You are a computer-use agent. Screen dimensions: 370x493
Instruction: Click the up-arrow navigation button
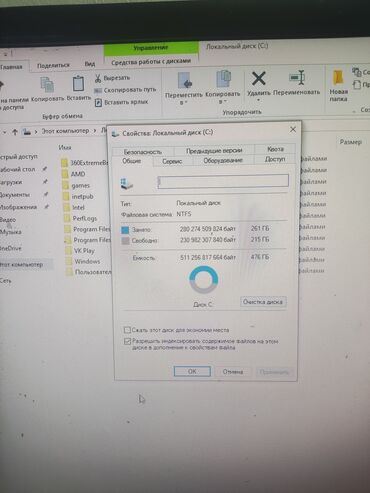point(15,132)
